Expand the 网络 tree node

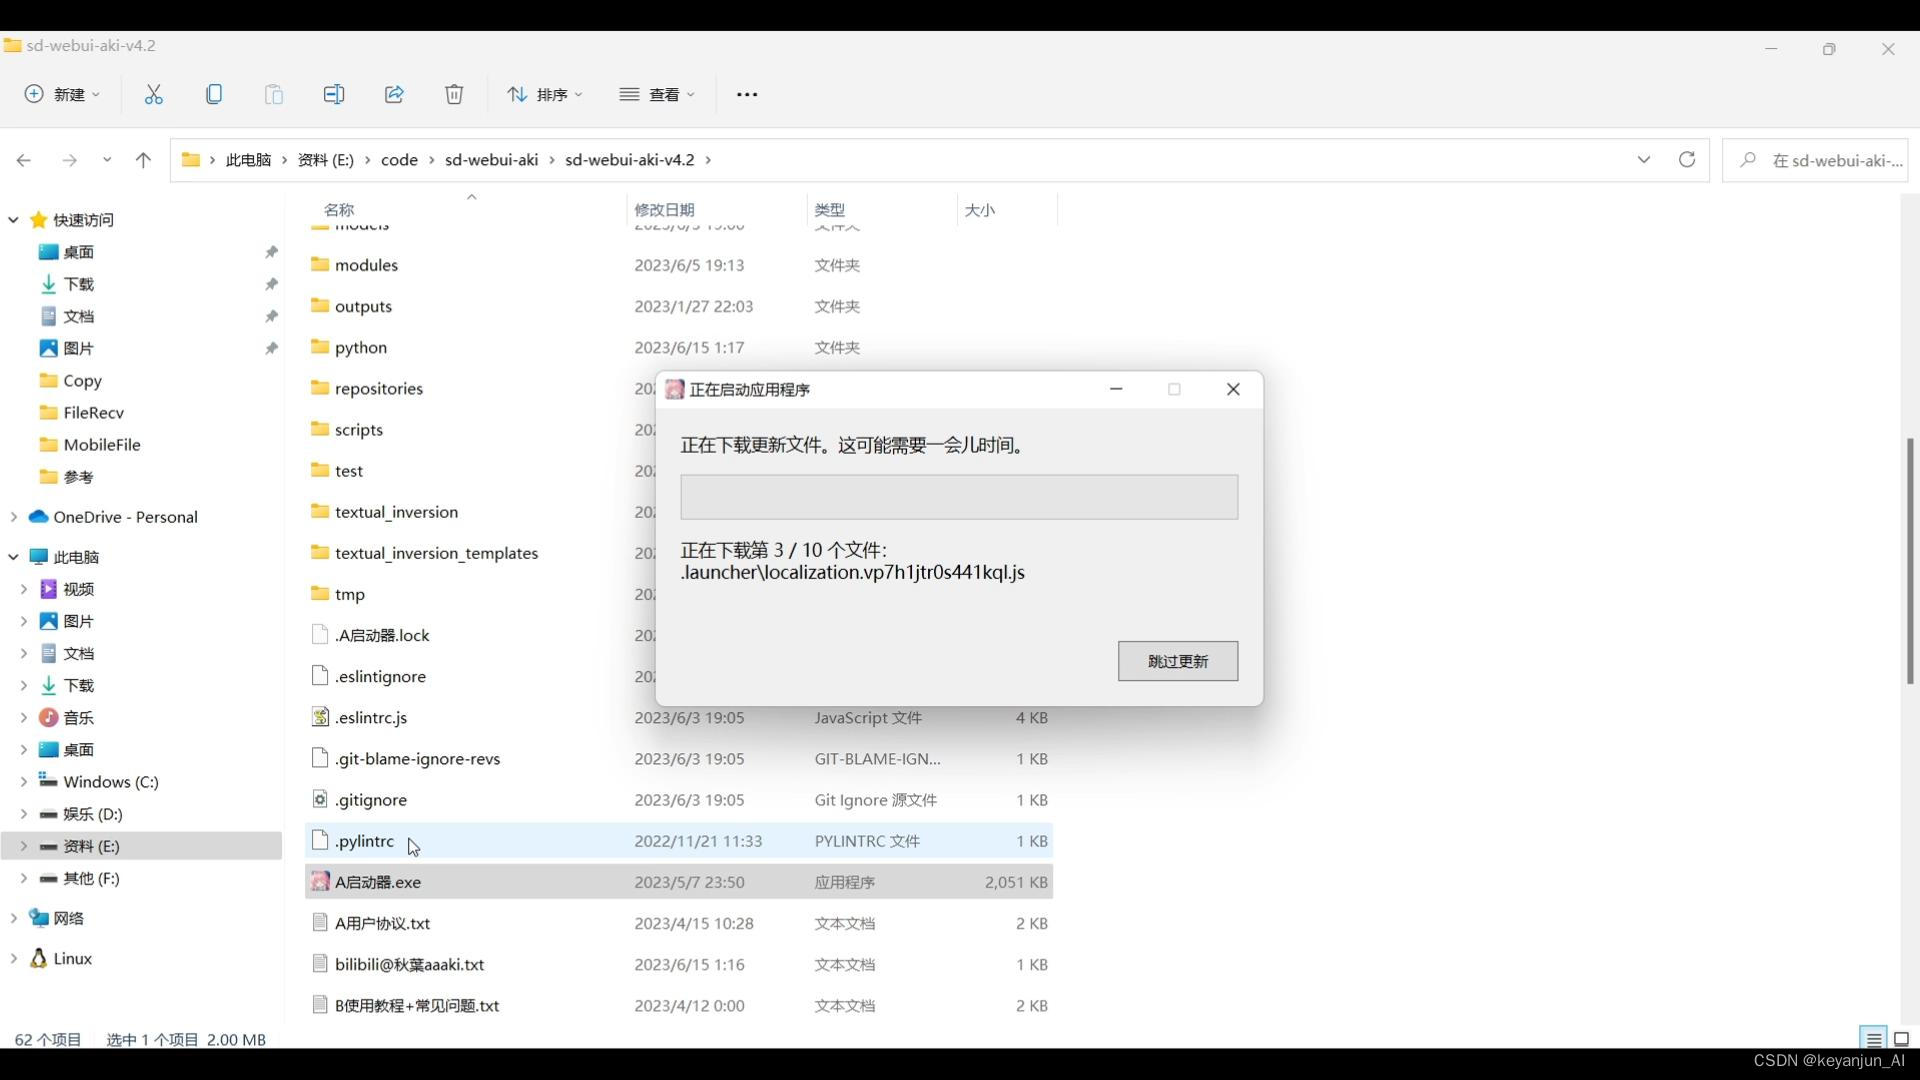pyautogui.click(x=13, y=918)
